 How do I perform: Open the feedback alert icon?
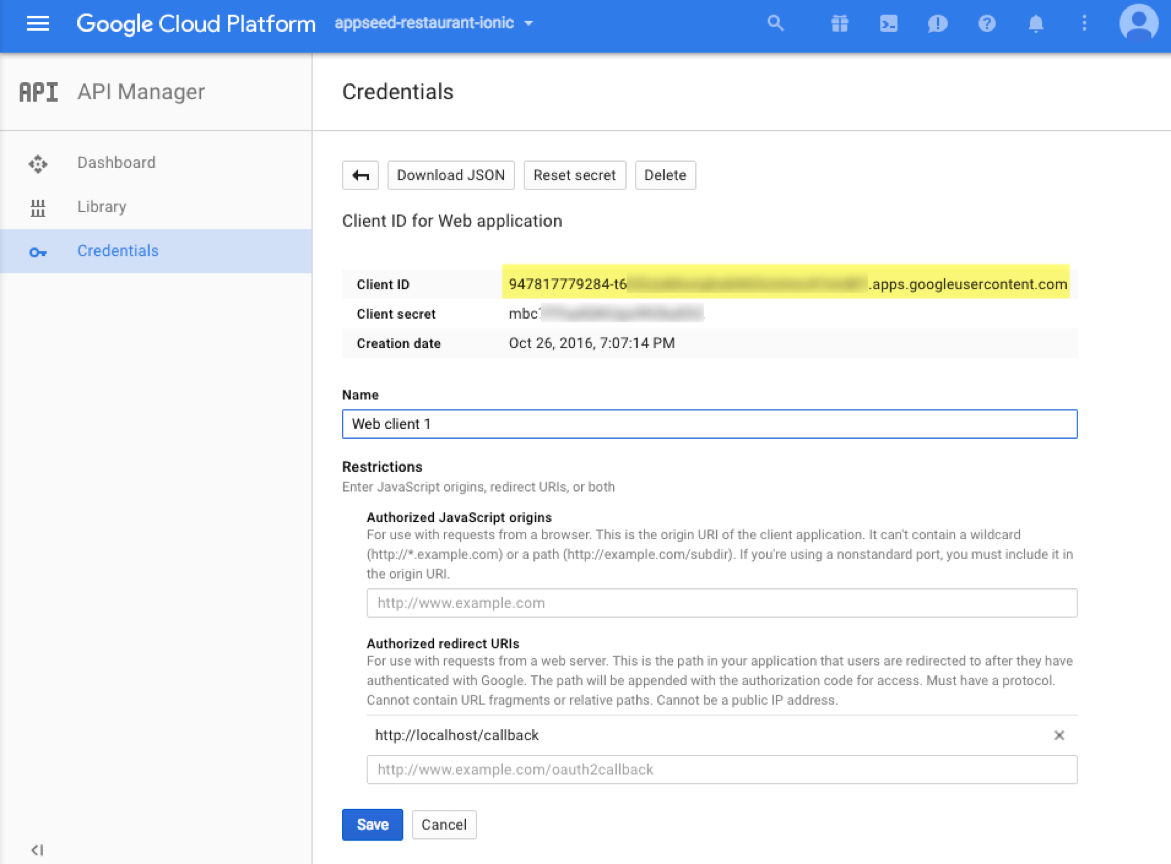coord(937,24)
